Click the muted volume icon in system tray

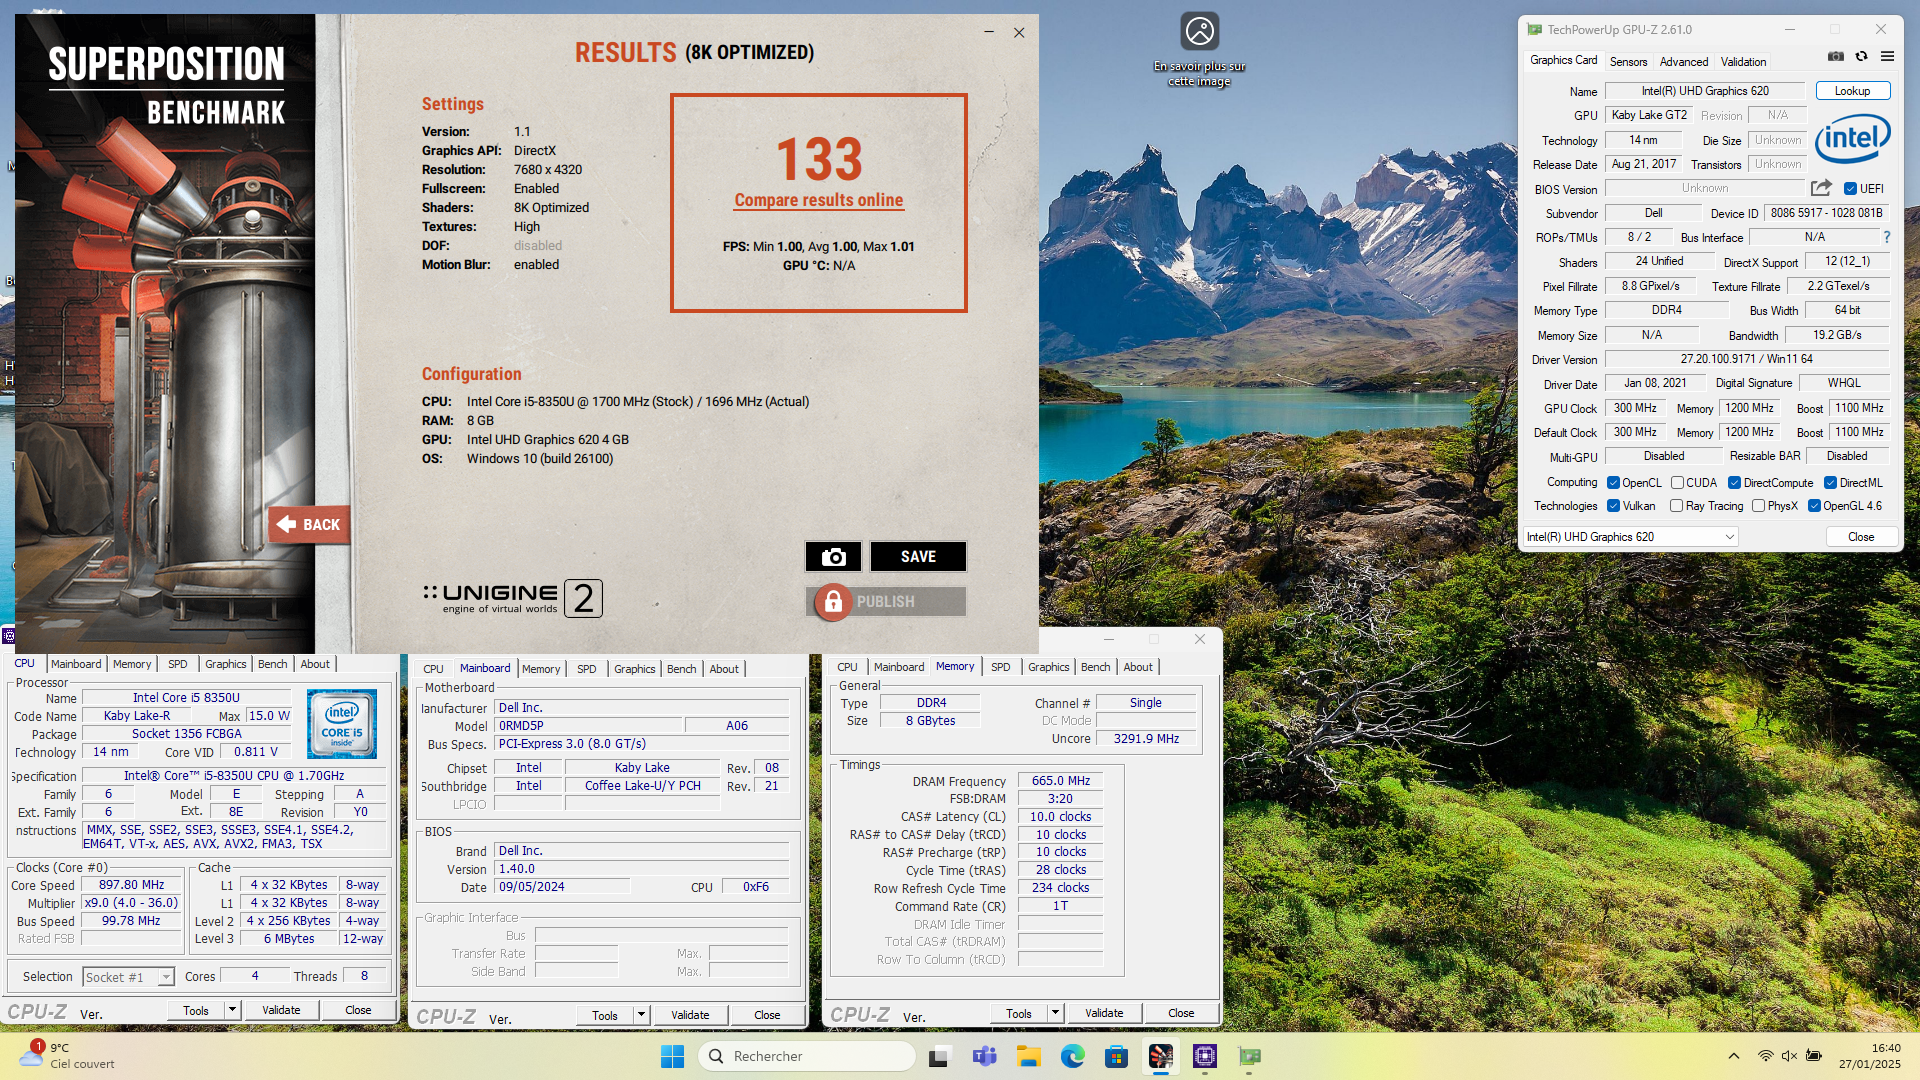pyautogui.click(x=1789, y=1056)
